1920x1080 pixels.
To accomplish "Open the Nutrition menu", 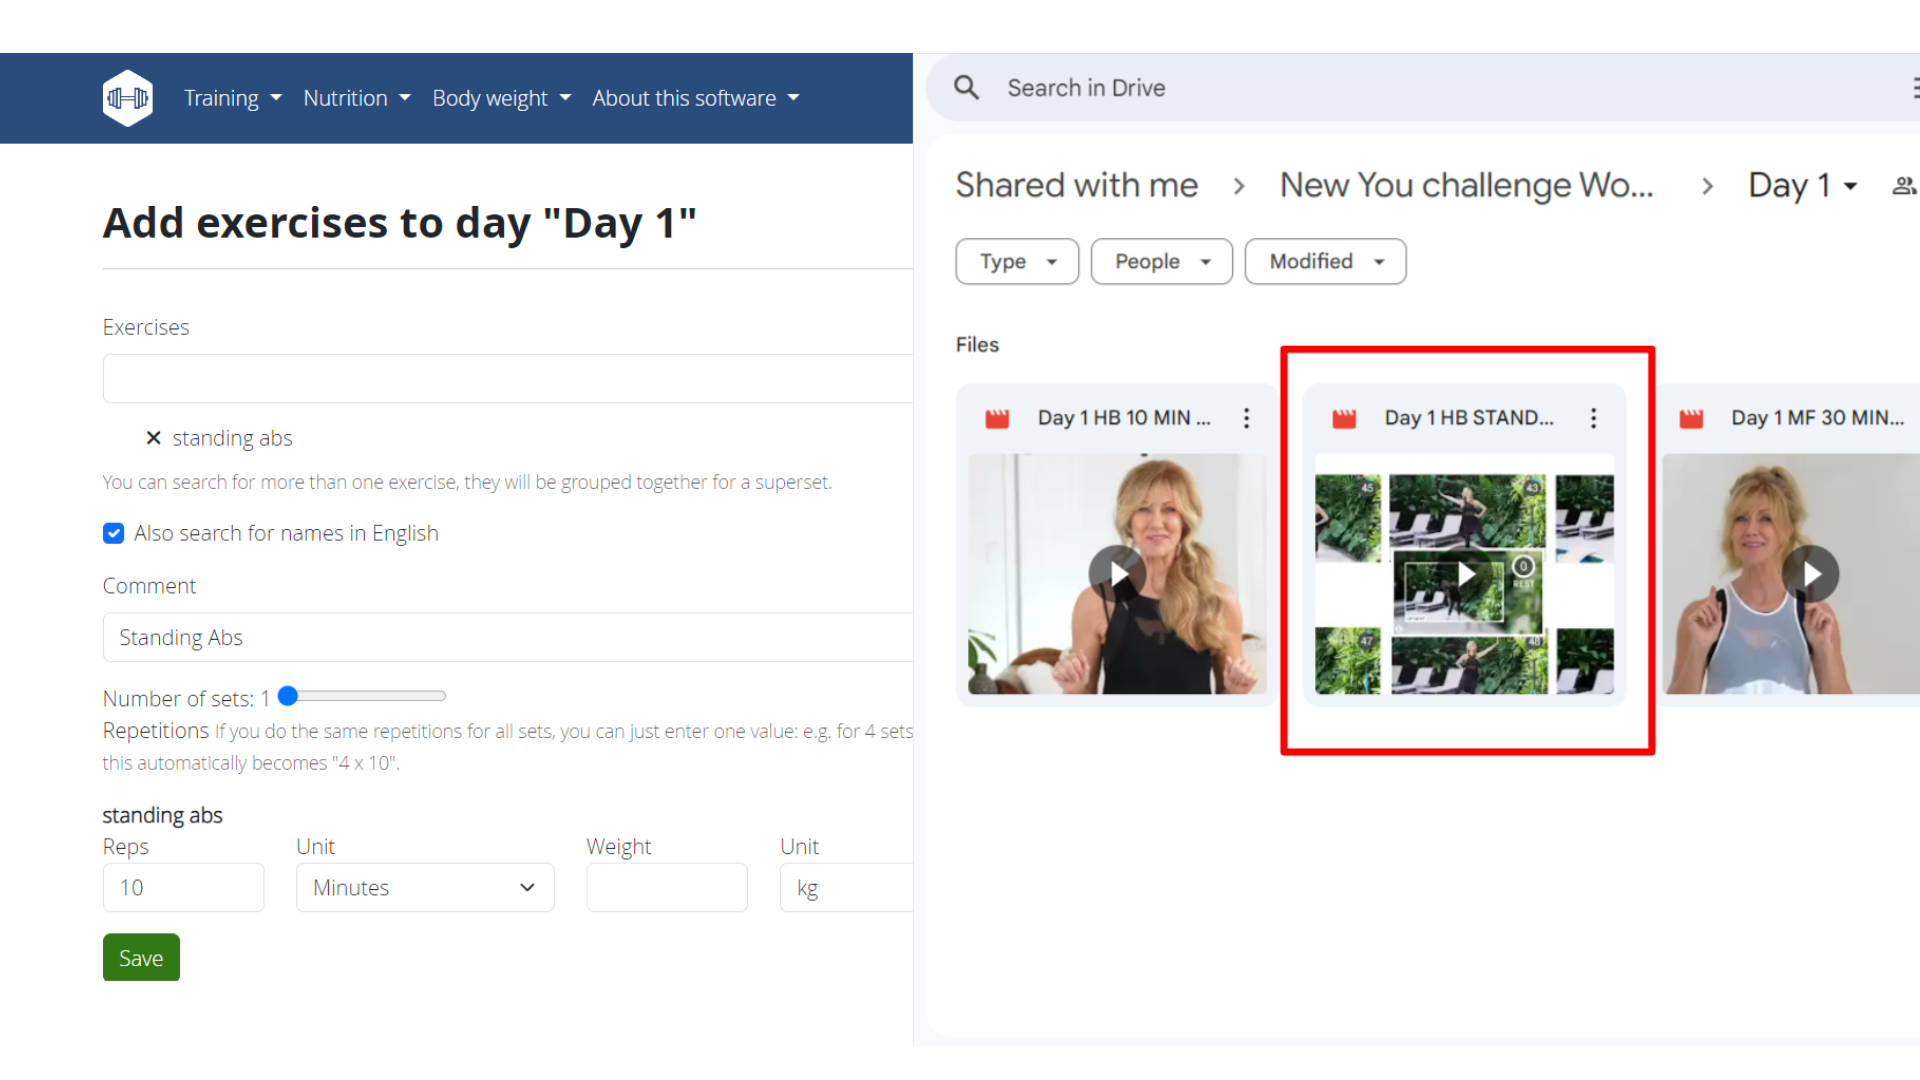I will pyautogui.click(x=356, y=98).
